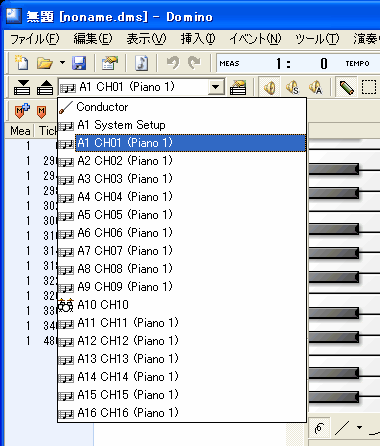The height and width of the screenshot is (446, 380).
Task: Select the pencil draw tool
Action: (346, 88)
